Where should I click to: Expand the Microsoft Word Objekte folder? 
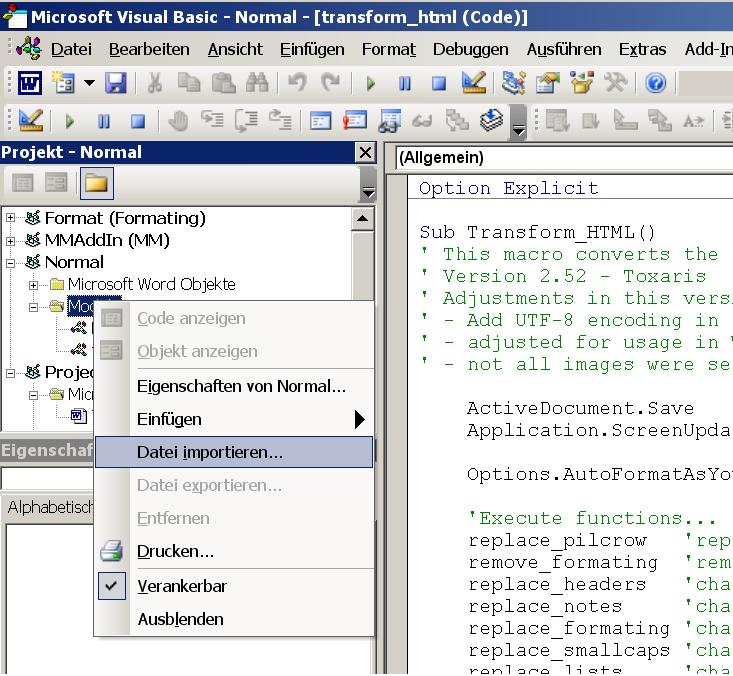point(33,285)
